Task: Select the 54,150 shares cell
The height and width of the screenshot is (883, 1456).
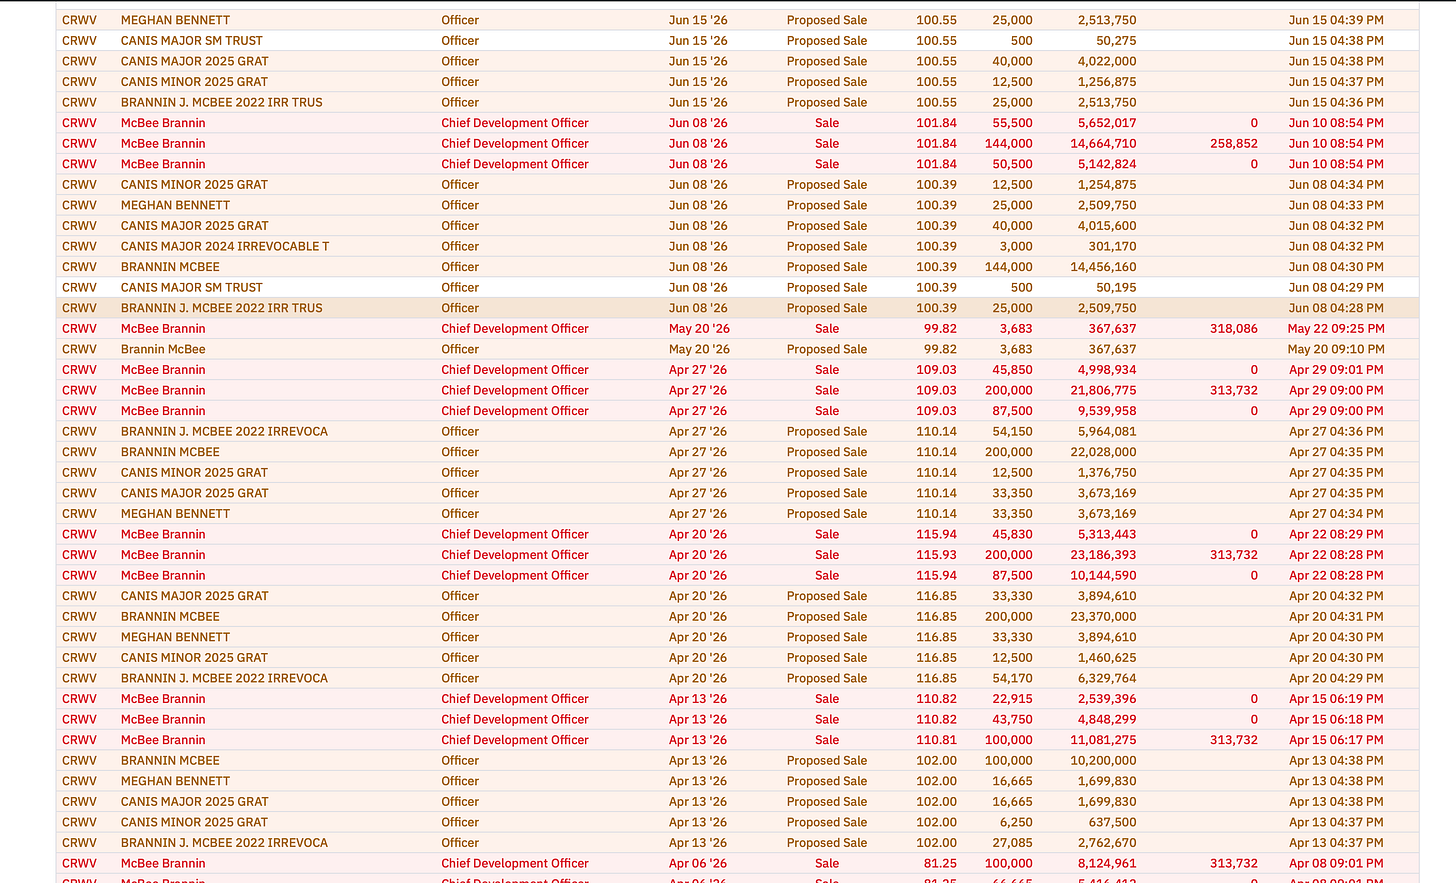Action: (x=1012, y=431)
